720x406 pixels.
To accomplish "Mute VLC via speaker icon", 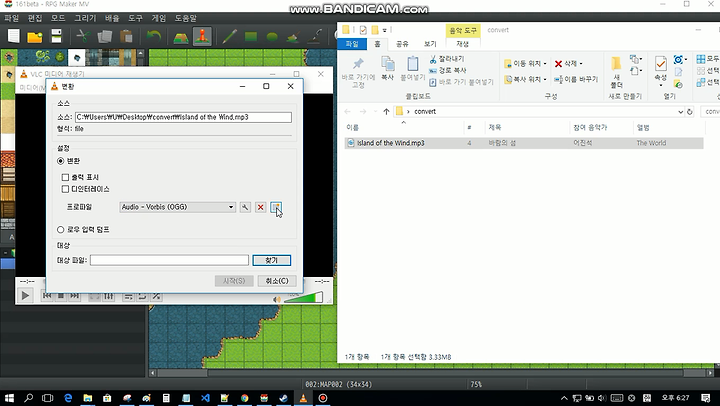I will click(x=277, y=299).
